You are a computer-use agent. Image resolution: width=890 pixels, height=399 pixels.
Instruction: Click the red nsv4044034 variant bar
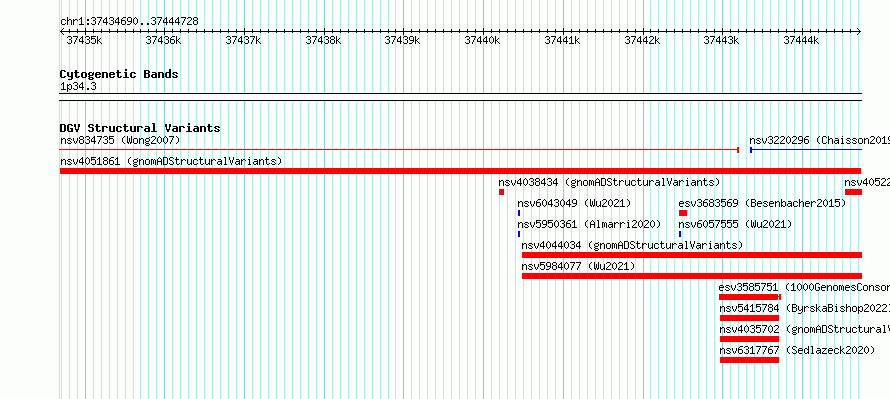(692, 255)
